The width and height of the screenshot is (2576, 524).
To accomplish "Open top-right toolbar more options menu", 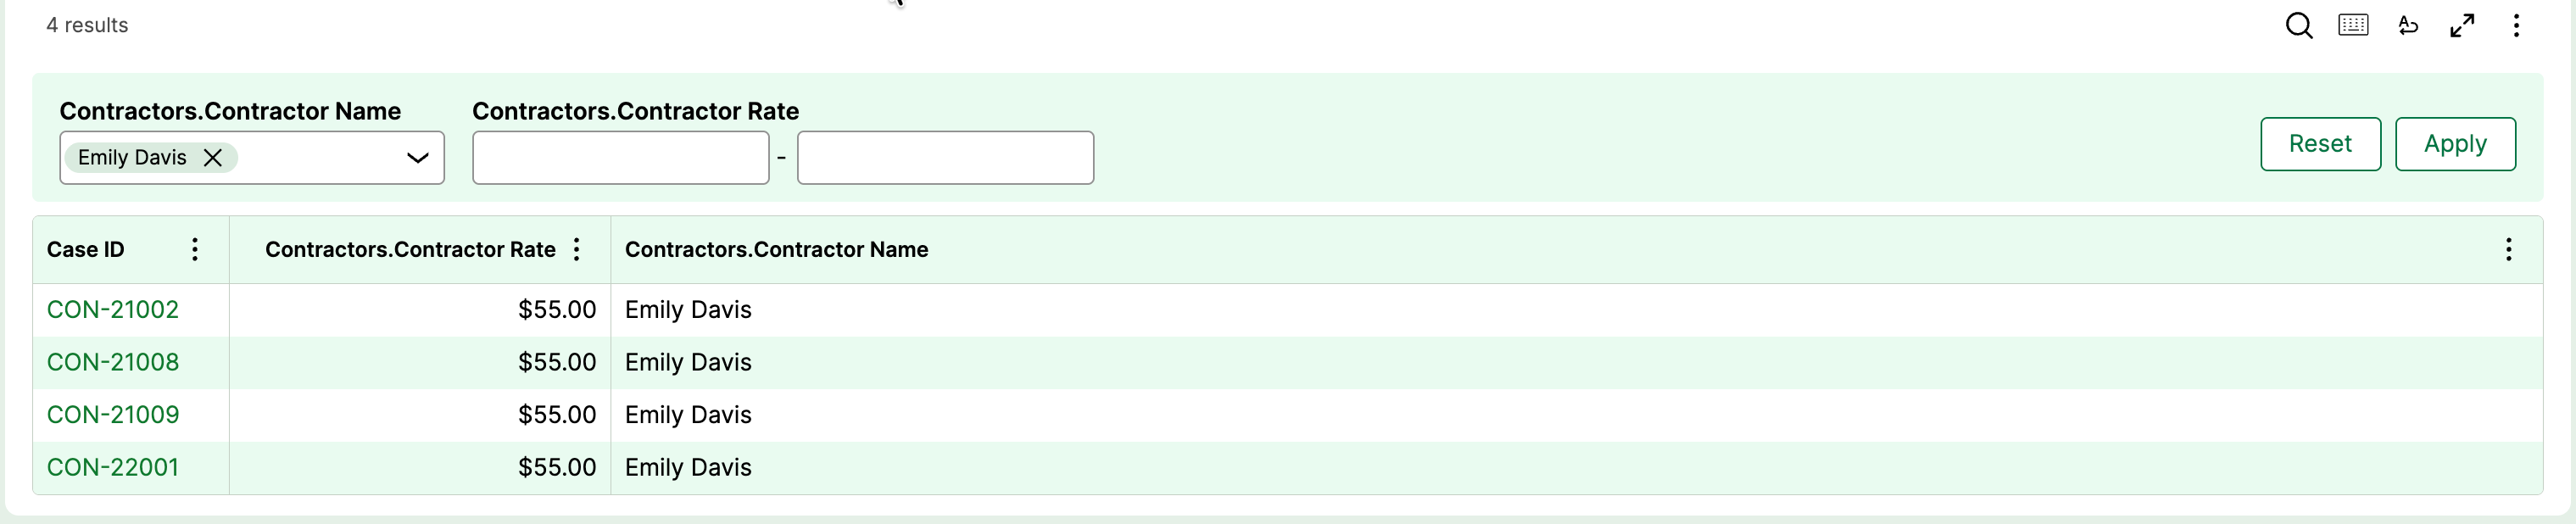I will (x=2516, y=26).
